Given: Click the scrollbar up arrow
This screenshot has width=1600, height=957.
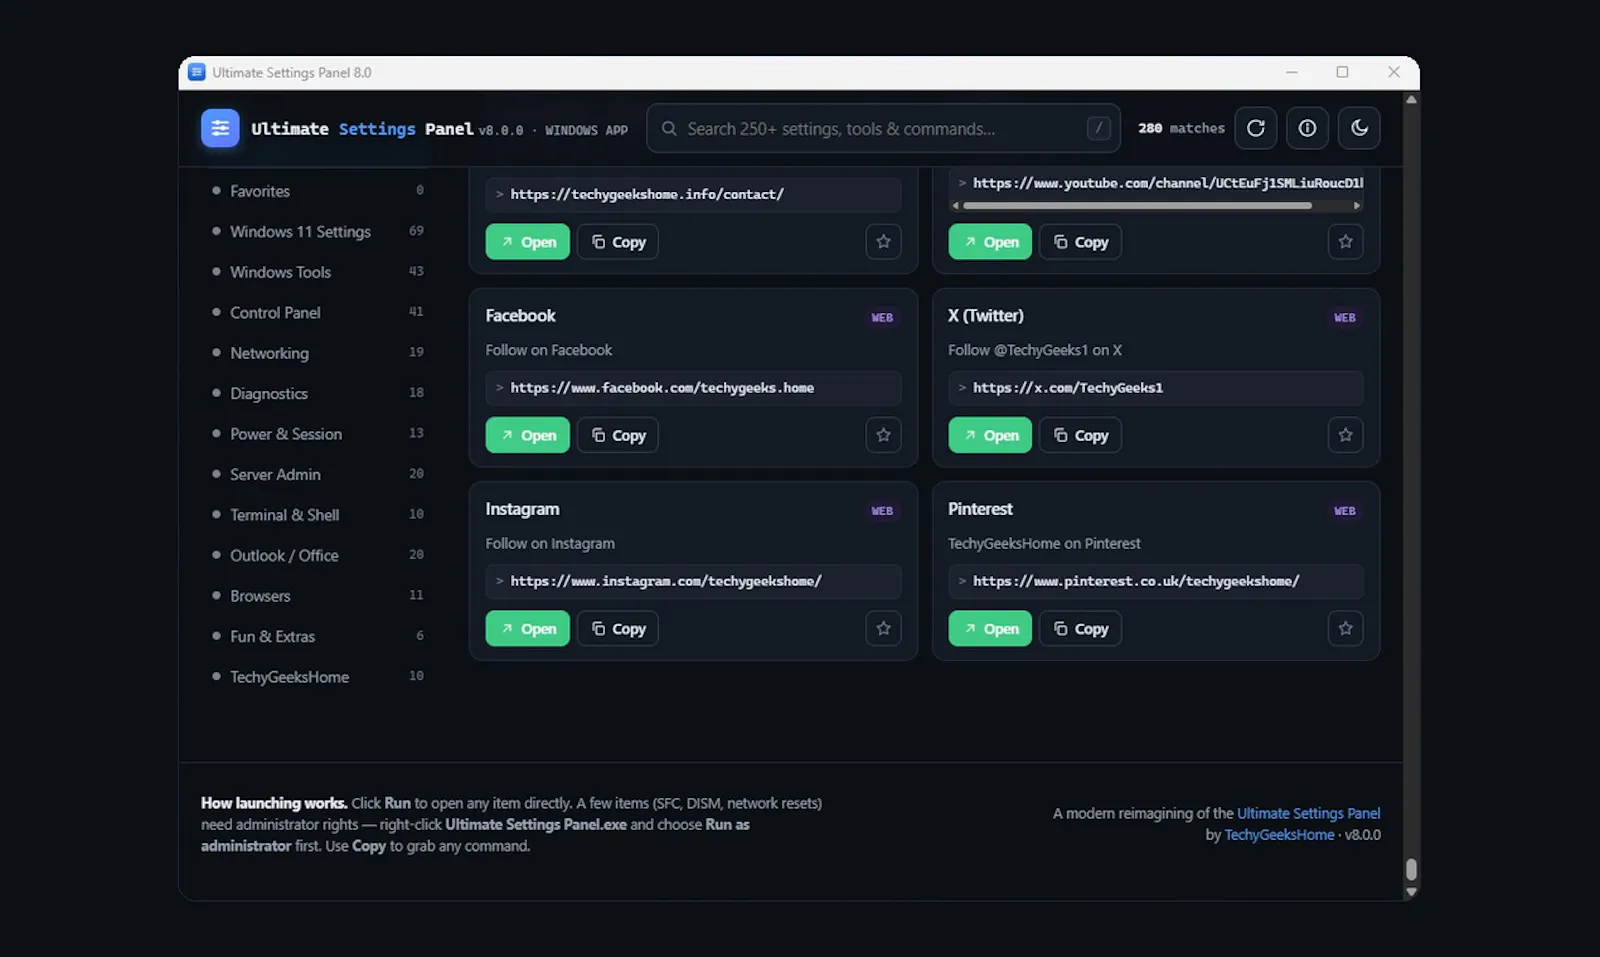Looking at the screenshot, I should point(1411,99).
